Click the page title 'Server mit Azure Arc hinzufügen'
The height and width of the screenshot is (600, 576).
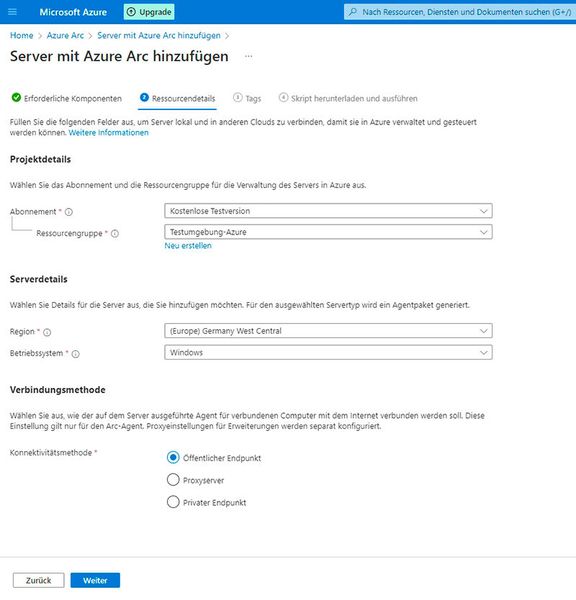pyautogui.click(x=119, y=56)
